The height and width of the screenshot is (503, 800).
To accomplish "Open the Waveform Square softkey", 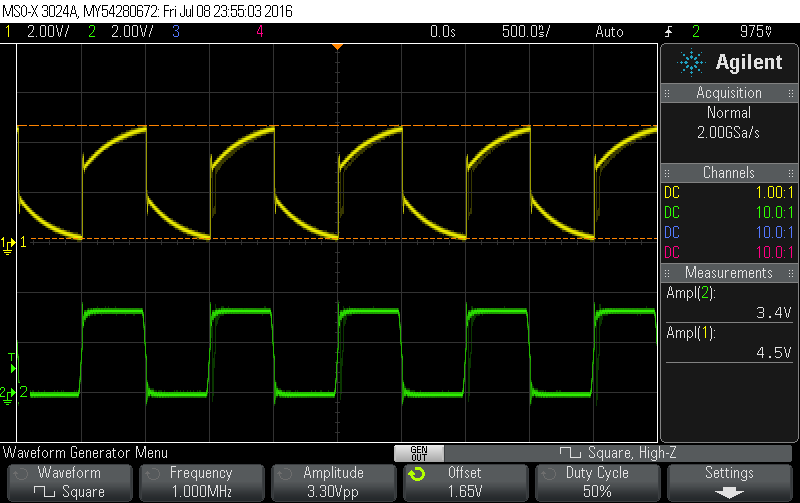I will [x=69, y=483].
